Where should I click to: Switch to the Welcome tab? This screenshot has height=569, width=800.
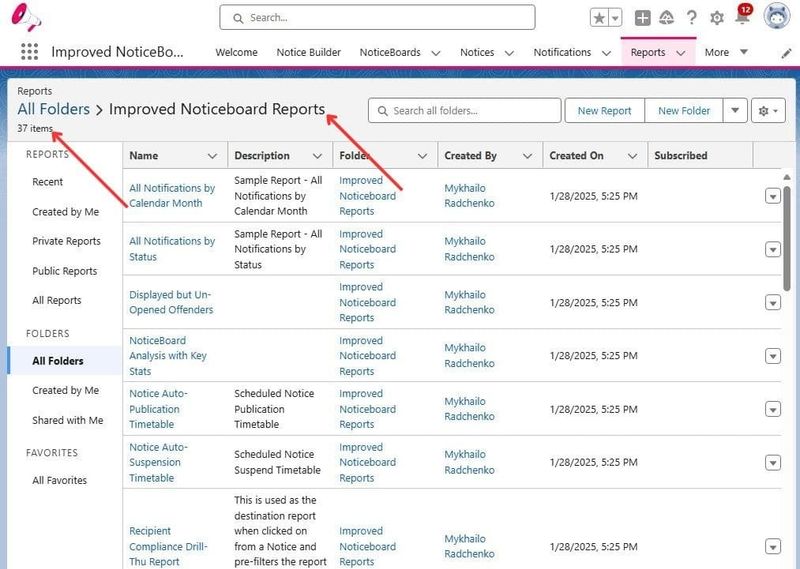pos(236,53)
